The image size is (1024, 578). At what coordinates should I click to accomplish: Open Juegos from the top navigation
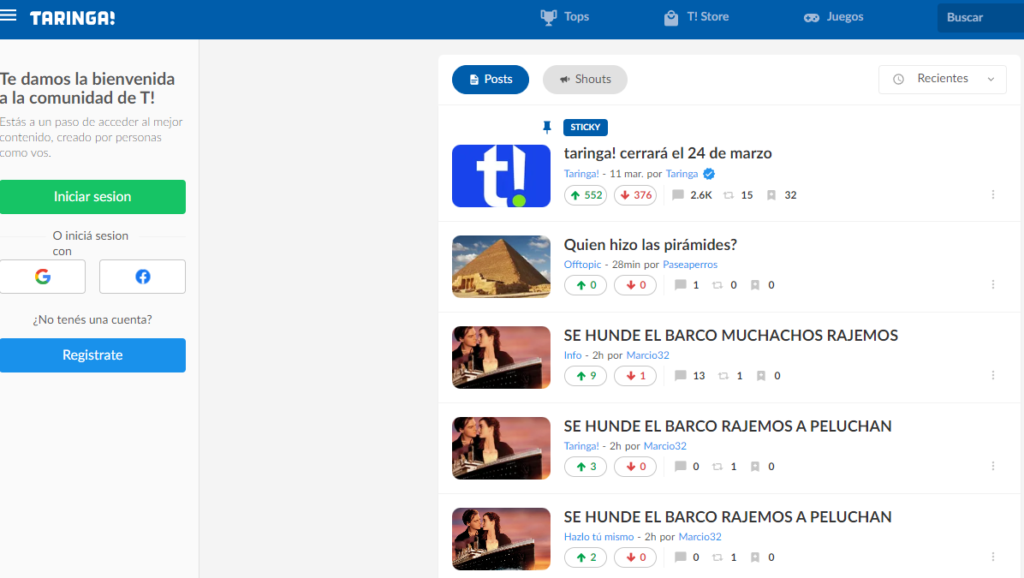833,17
